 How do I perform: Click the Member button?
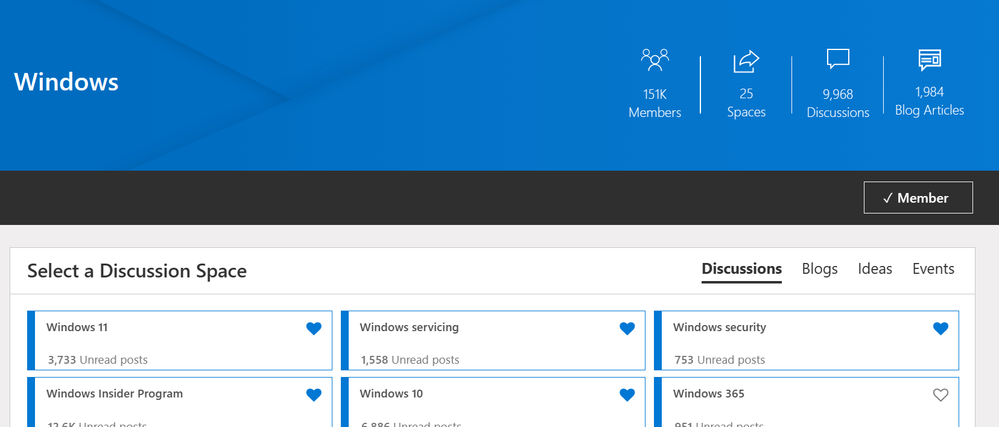(x=918, y=198)
